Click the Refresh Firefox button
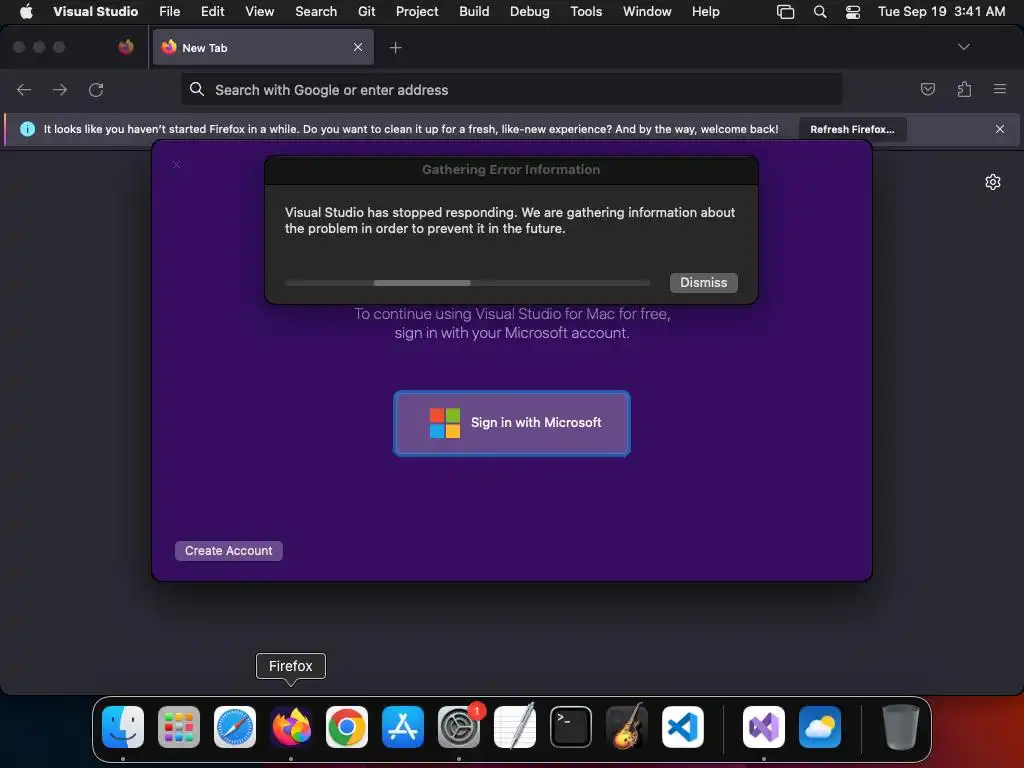The image size is (1024, 768). click(852, 129)
